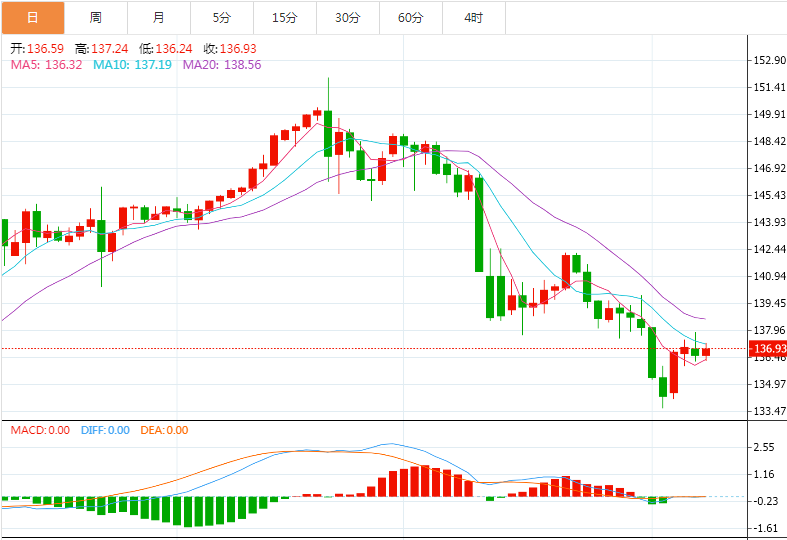Open the 30分 interval tab

click(x=348, y=18)
